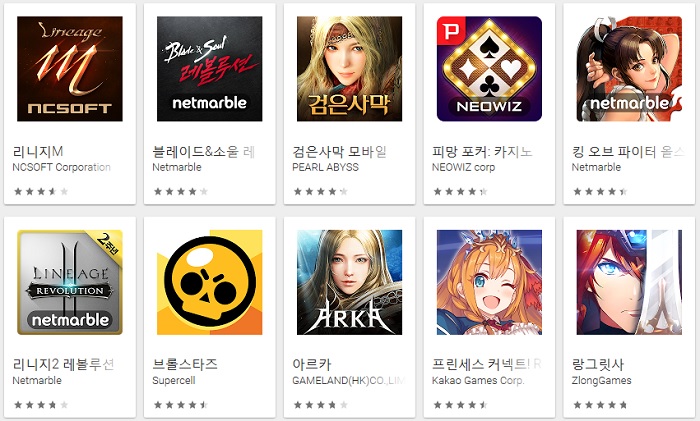Click the Kakao Games Corp. developer link
Viewport: 700px width, 421px height.
(x=478, y=380)
